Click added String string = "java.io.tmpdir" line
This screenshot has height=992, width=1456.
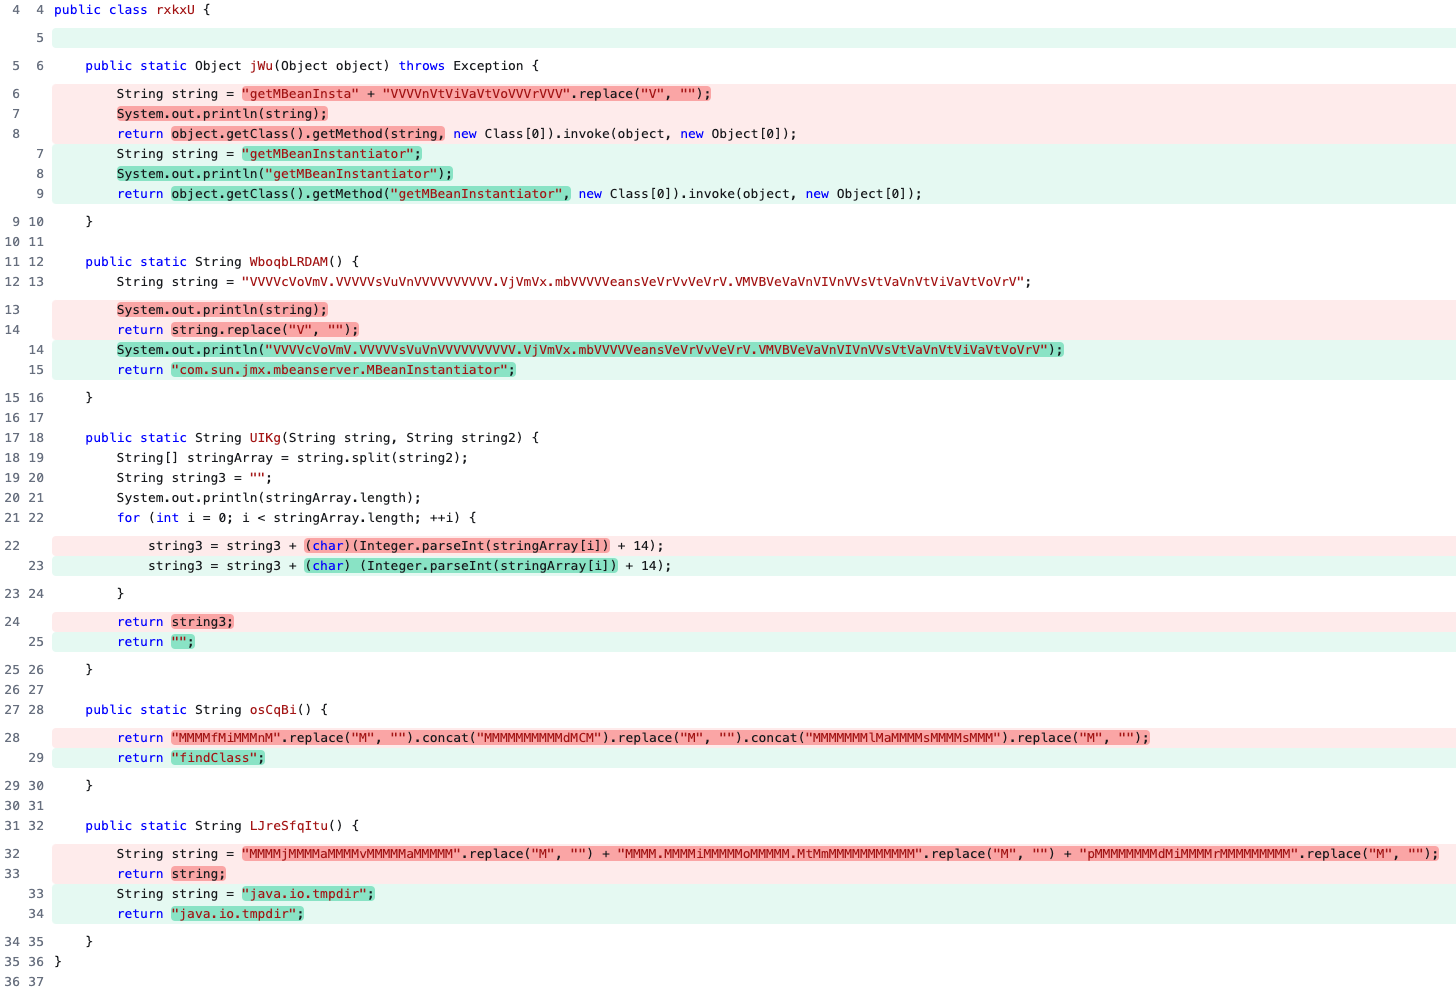click(246, 894)
